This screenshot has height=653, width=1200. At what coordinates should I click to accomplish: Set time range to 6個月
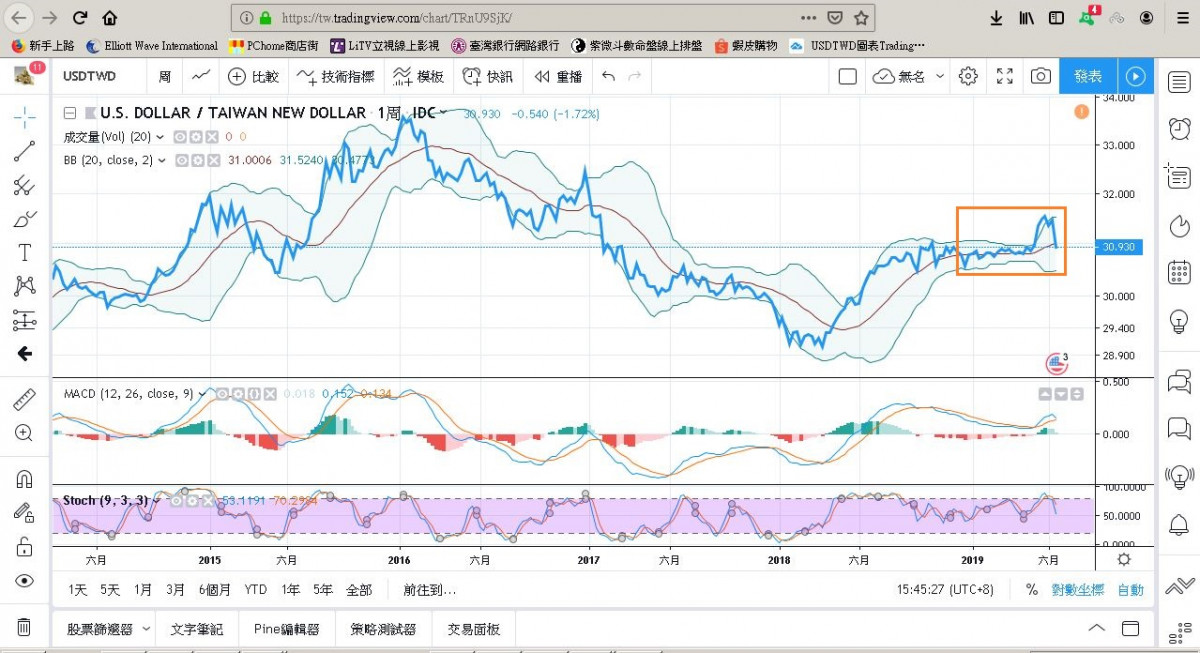(215, 590)
